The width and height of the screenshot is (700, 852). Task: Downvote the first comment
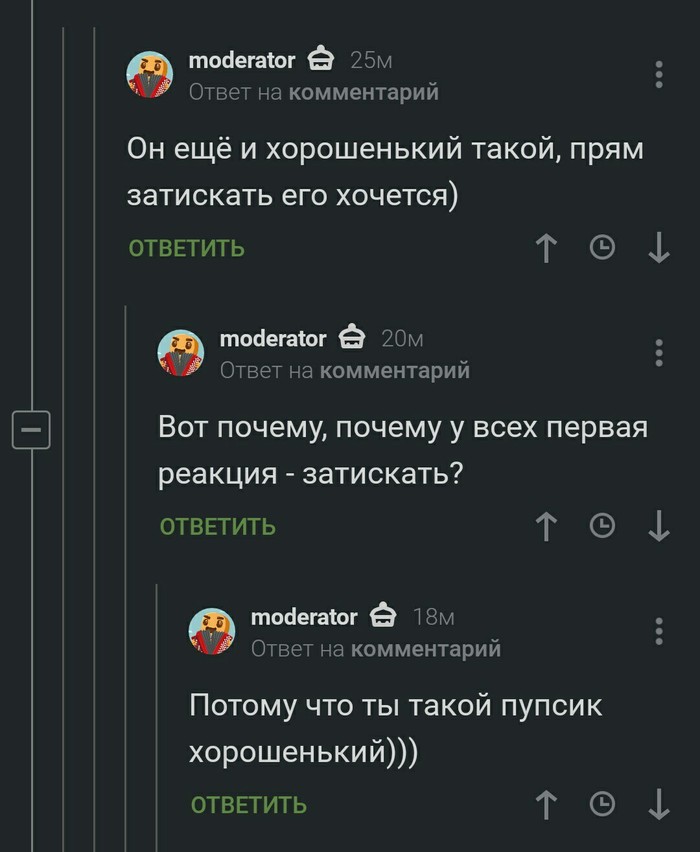pyautogui.click(x=658, y=248)
